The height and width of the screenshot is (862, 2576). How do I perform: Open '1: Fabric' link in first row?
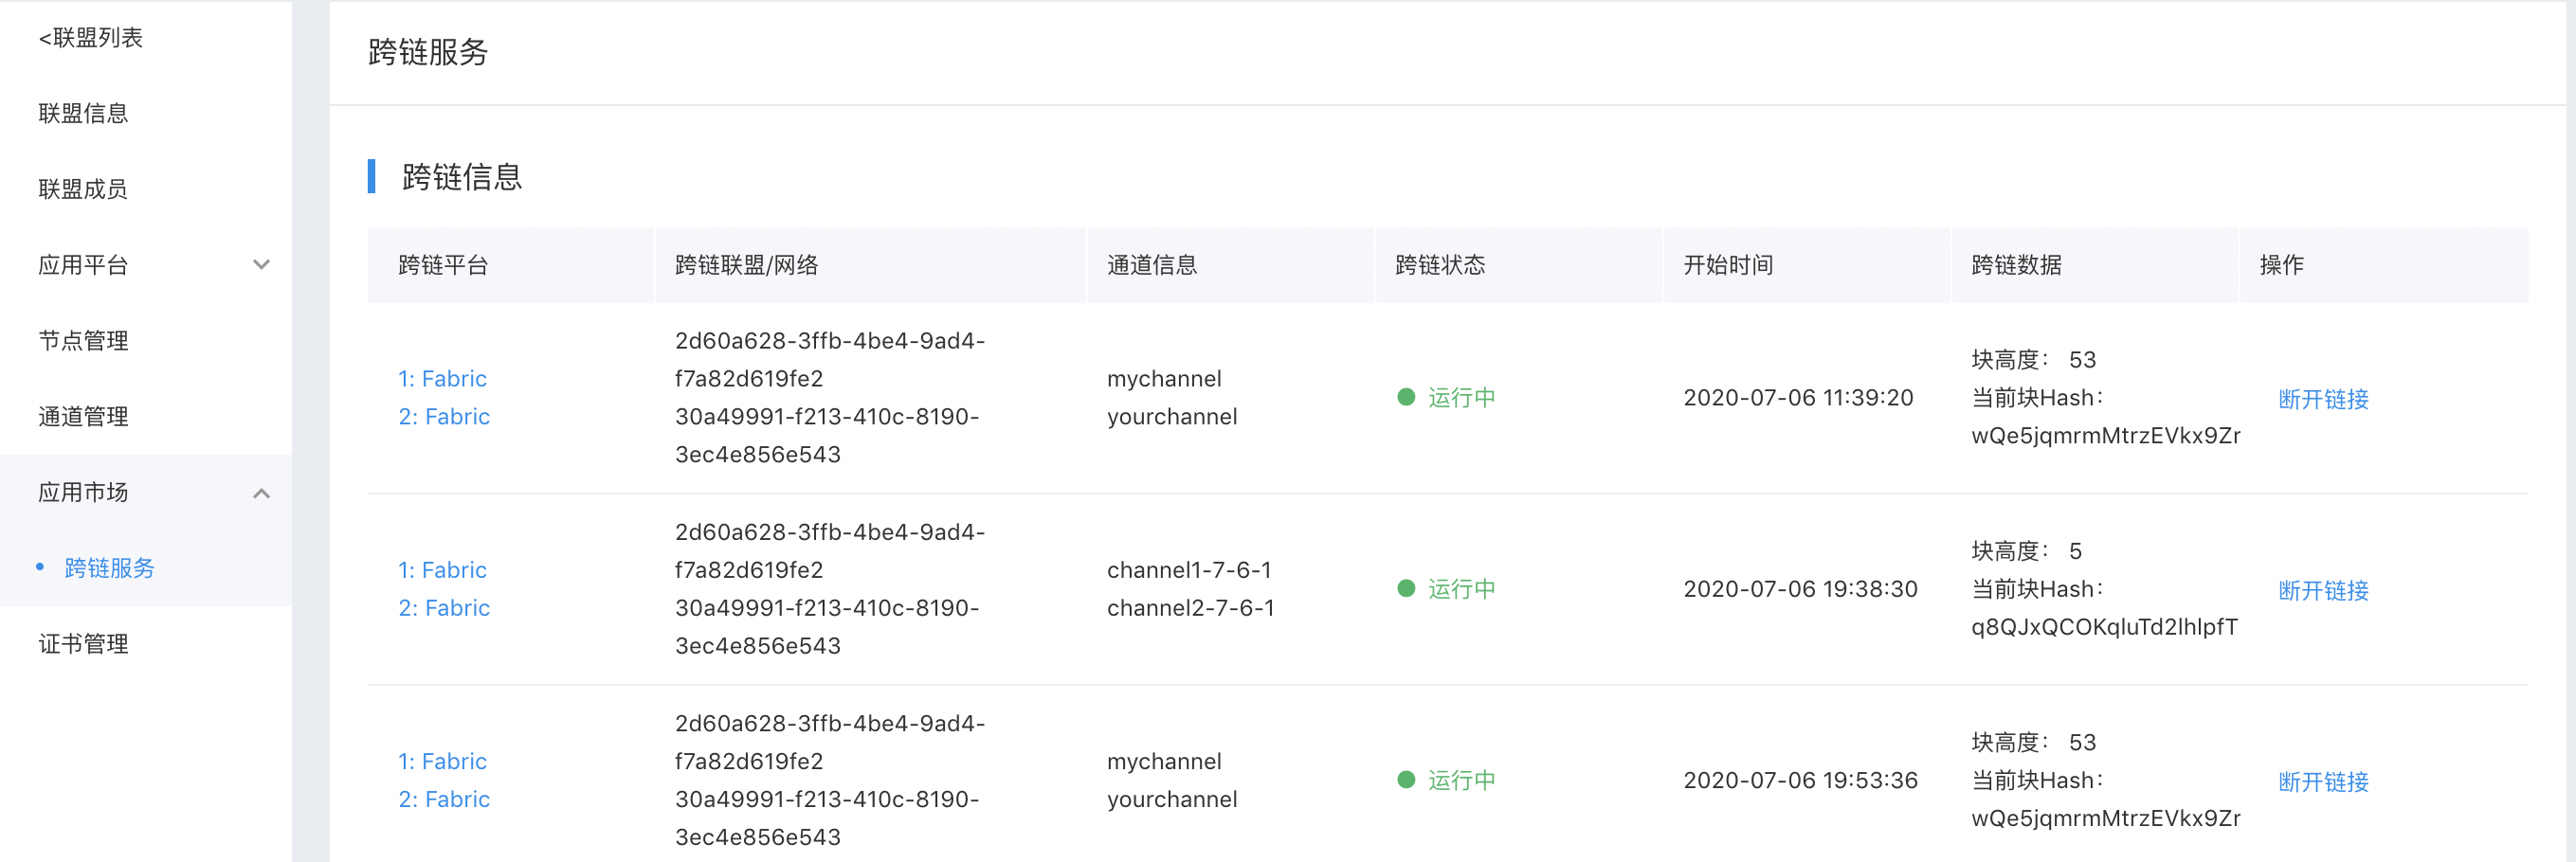(x=442, y=379)
